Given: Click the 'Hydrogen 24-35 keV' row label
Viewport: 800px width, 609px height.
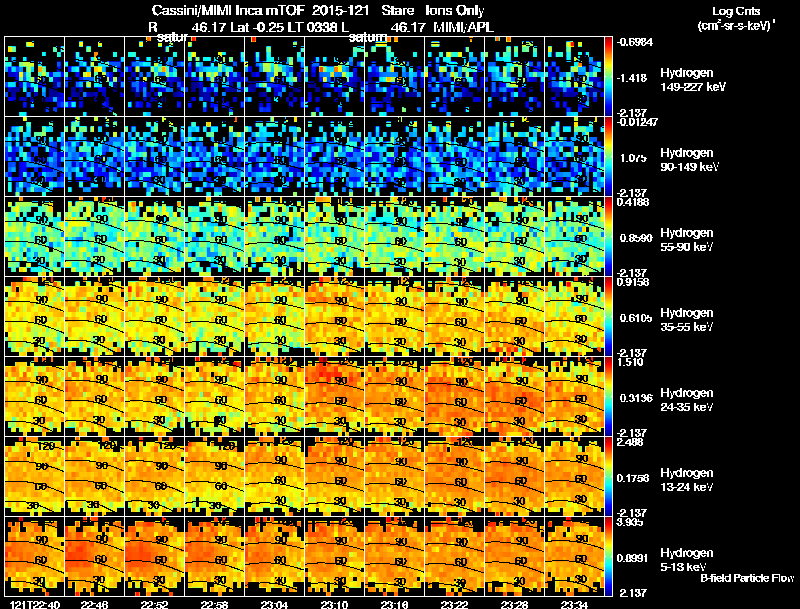Looking at the screenshot, I should tap(687, 400).
